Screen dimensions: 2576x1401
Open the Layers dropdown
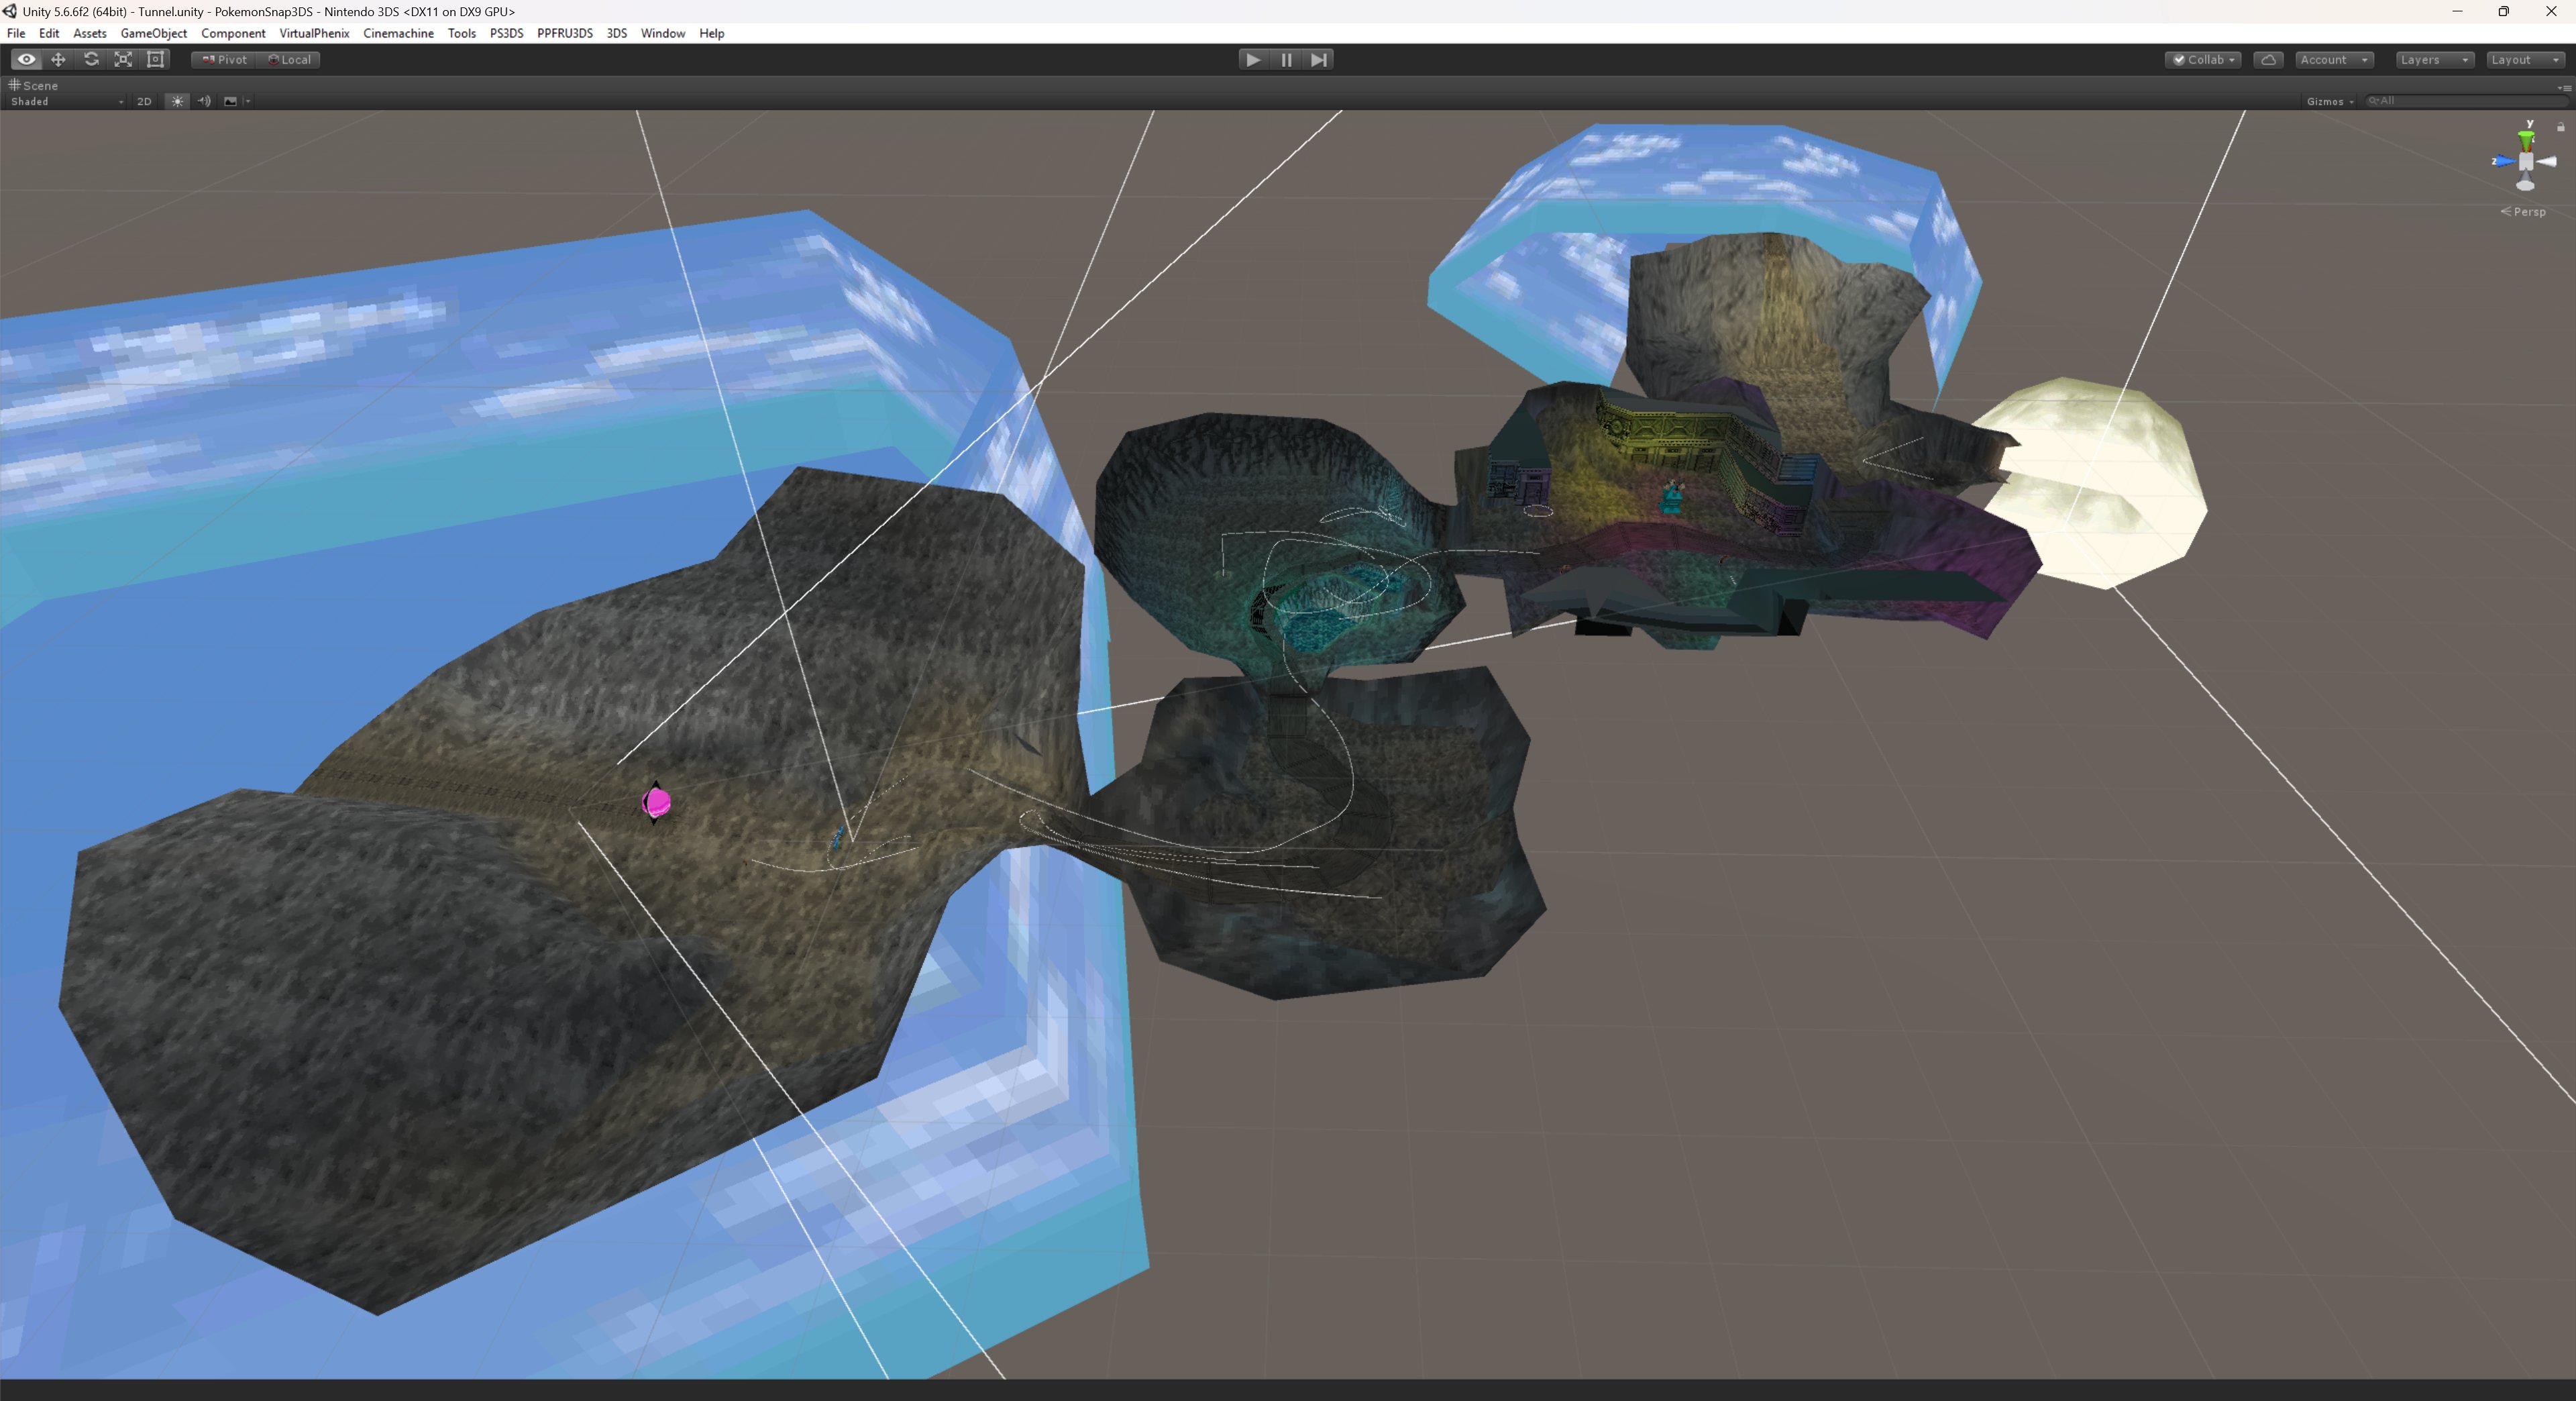tap(2435, 60)
